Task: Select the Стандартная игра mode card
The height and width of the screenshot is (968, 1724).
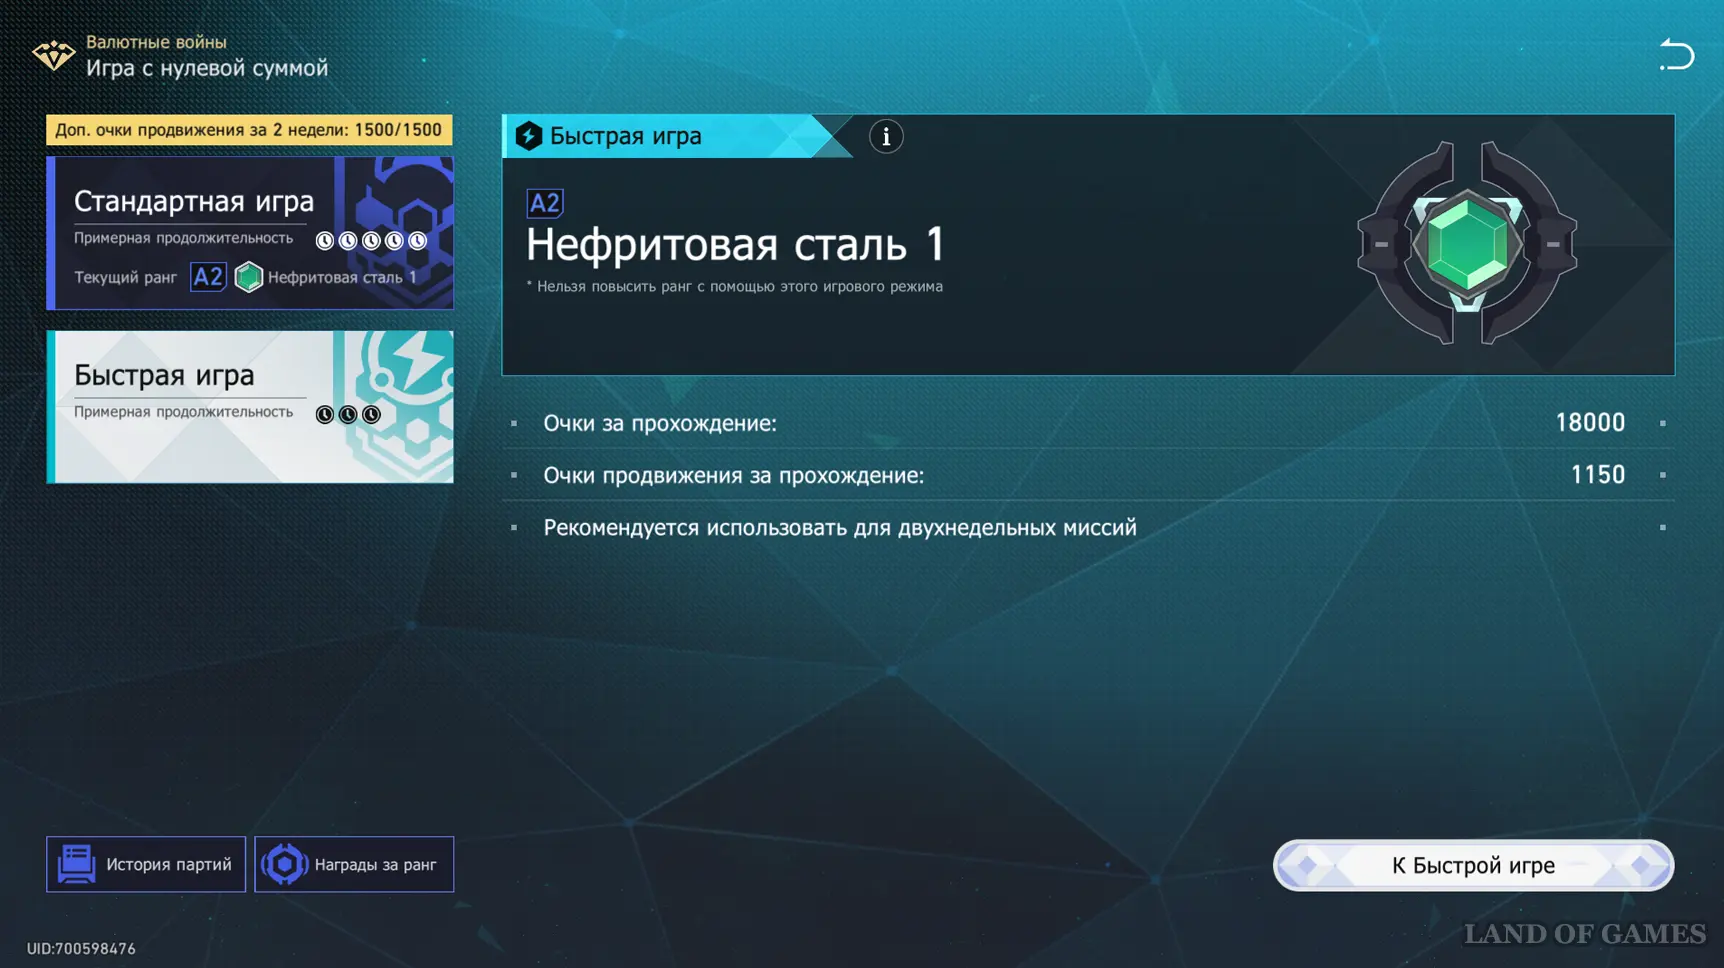Action: [250, 232]
